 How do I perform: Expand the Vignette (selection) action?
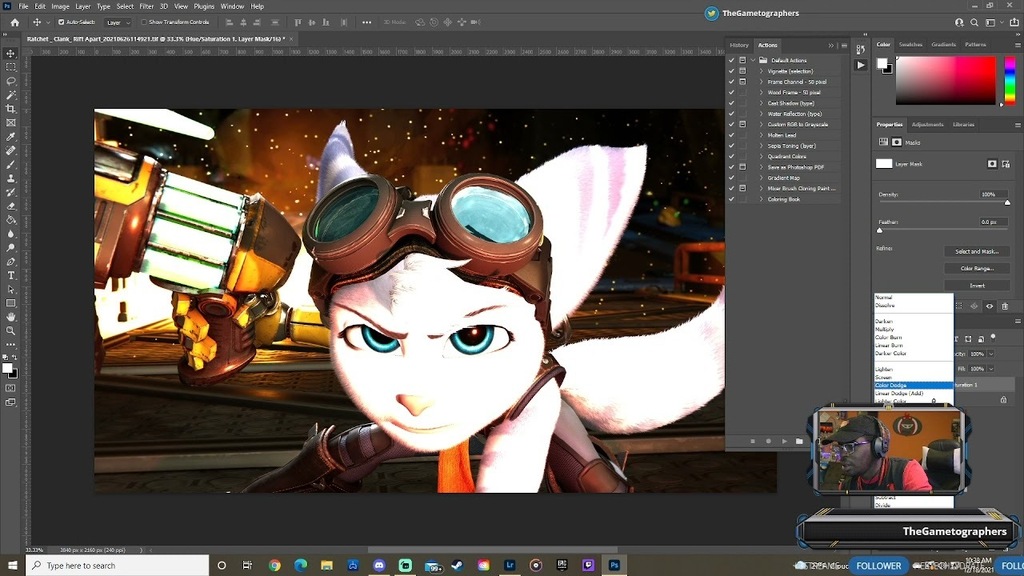[761, 71]
